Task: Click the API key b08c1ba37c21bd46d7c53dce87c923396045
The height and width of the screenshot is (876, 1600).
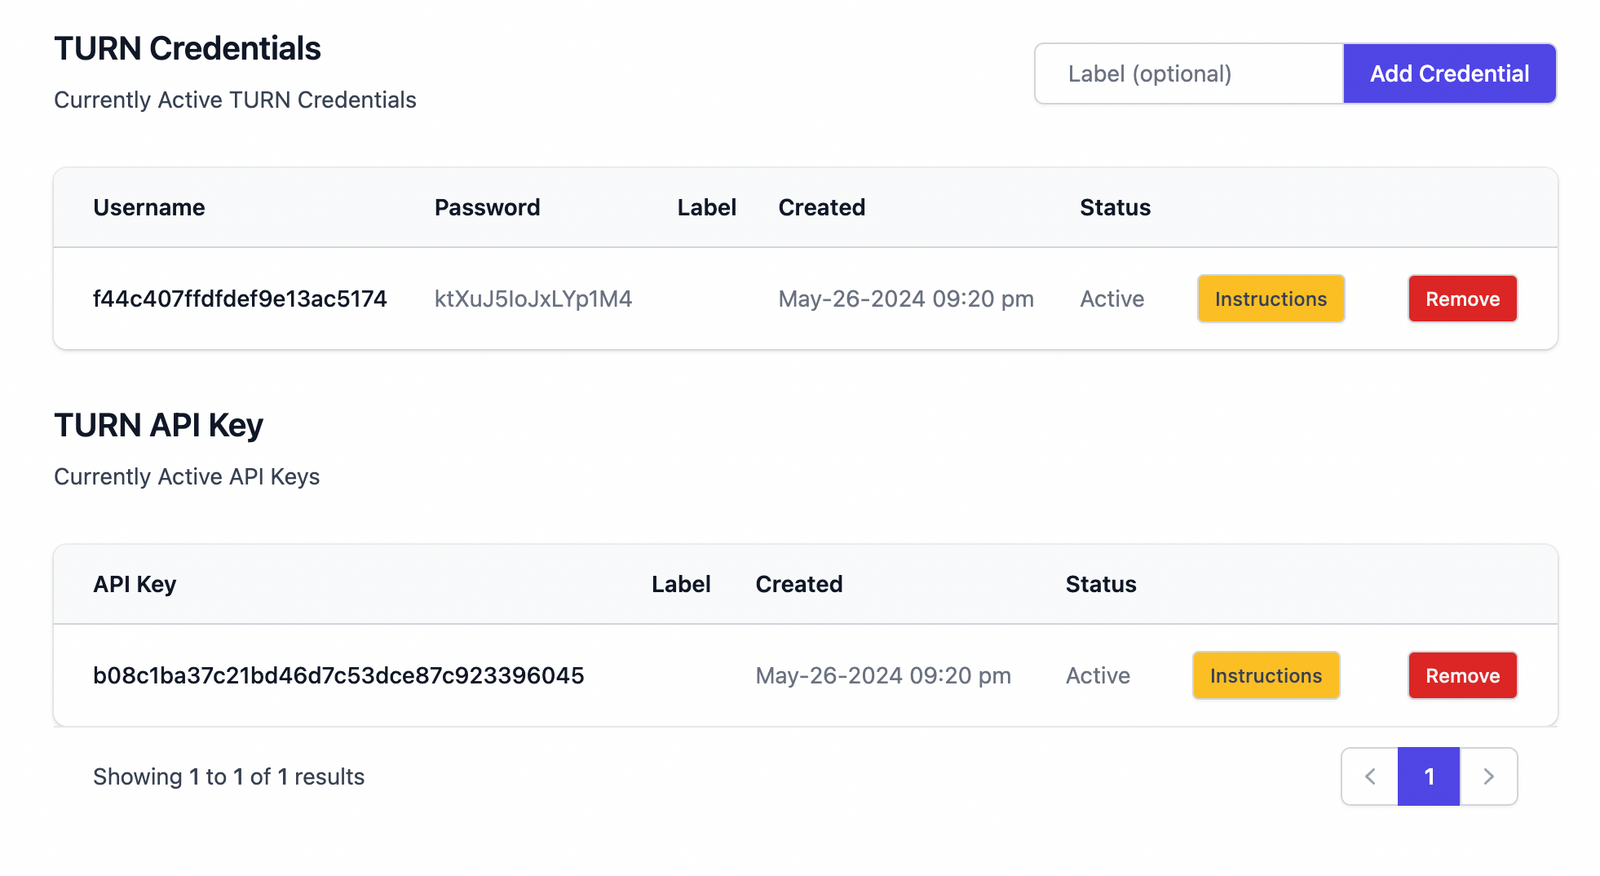Action: [338, 676]
